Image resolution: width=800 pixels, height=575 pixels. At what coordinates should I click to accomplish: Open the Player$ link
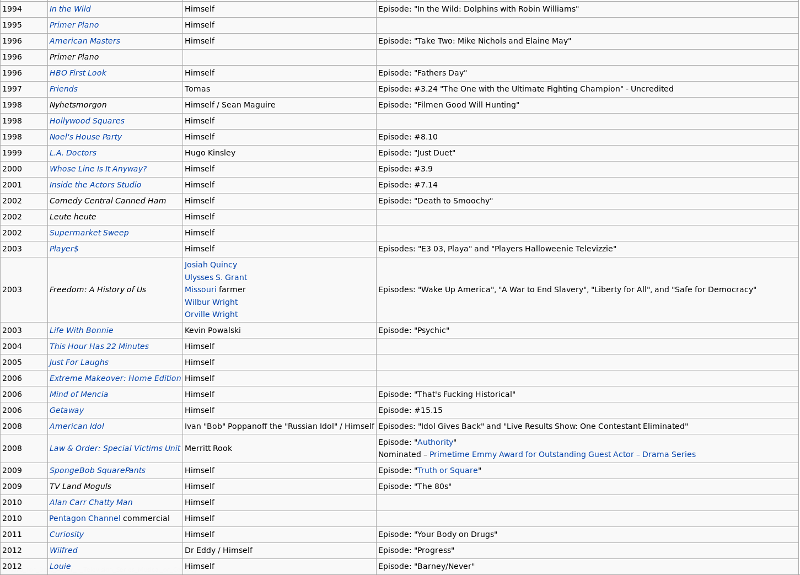64,248
